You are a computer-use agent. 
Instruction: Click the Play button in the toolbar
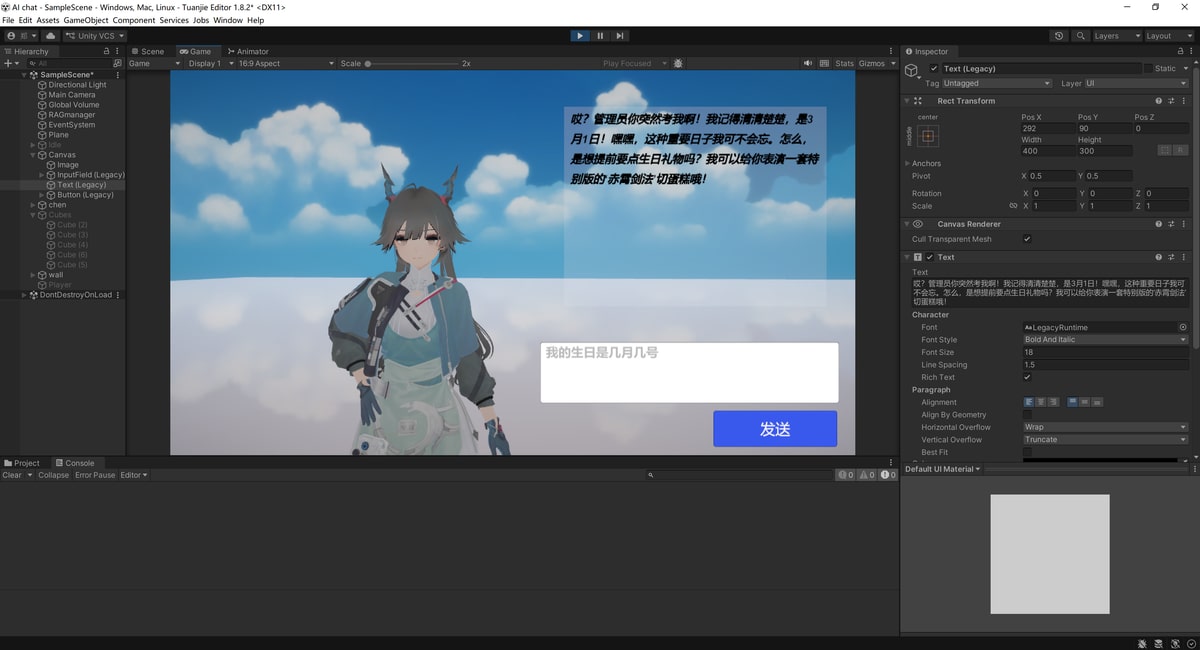coord(580,36)
